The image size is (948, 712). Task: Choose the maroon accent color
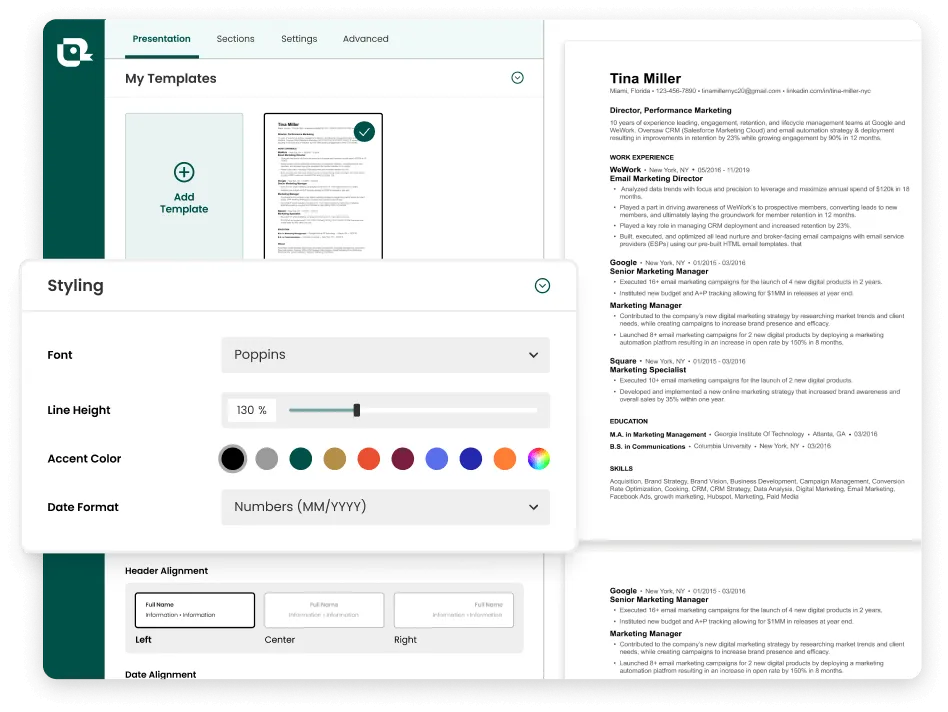(x=403, y=459)
